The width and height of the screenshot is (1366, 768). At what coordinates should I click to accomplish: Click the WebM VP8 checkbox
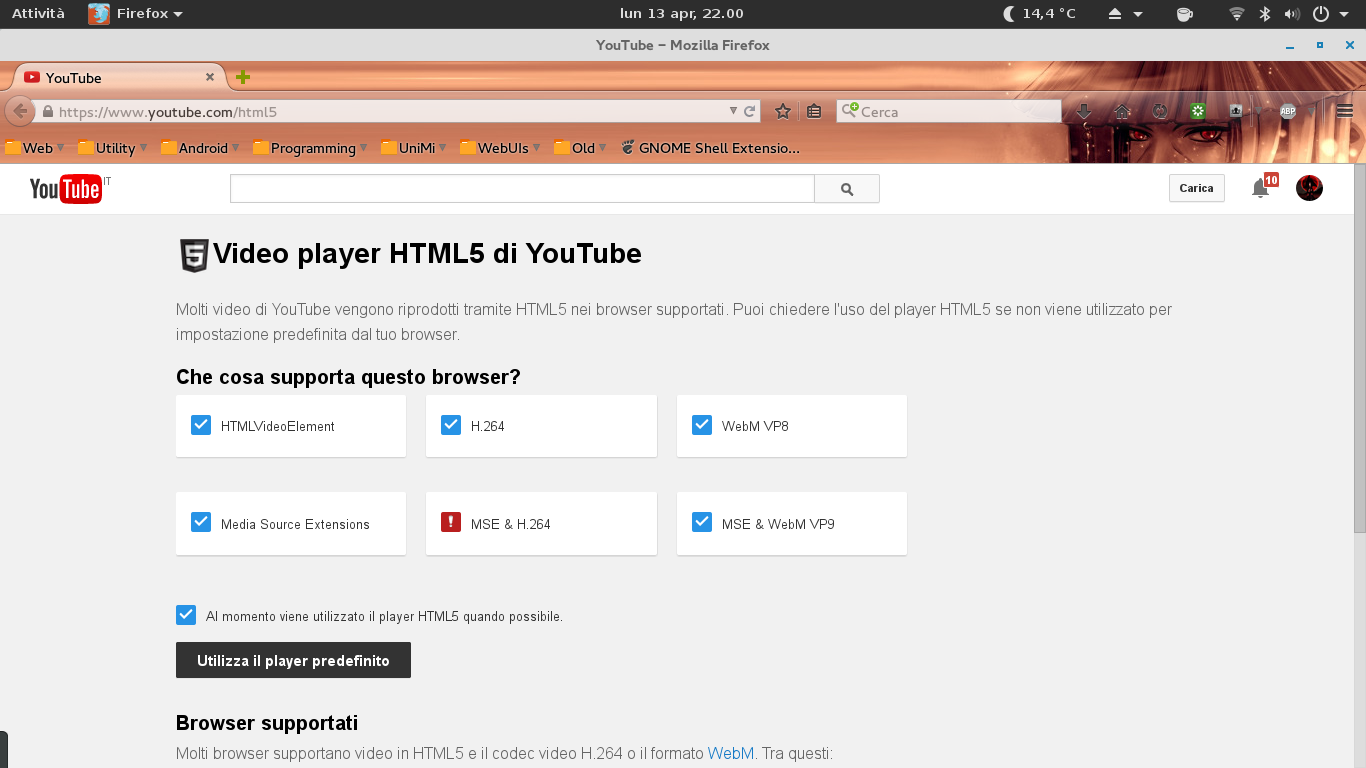(702, 424)
